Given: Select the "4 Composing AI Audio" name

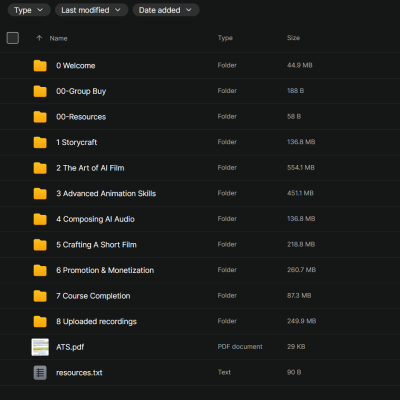Looking at the screenshot, I should click(95, 219).
